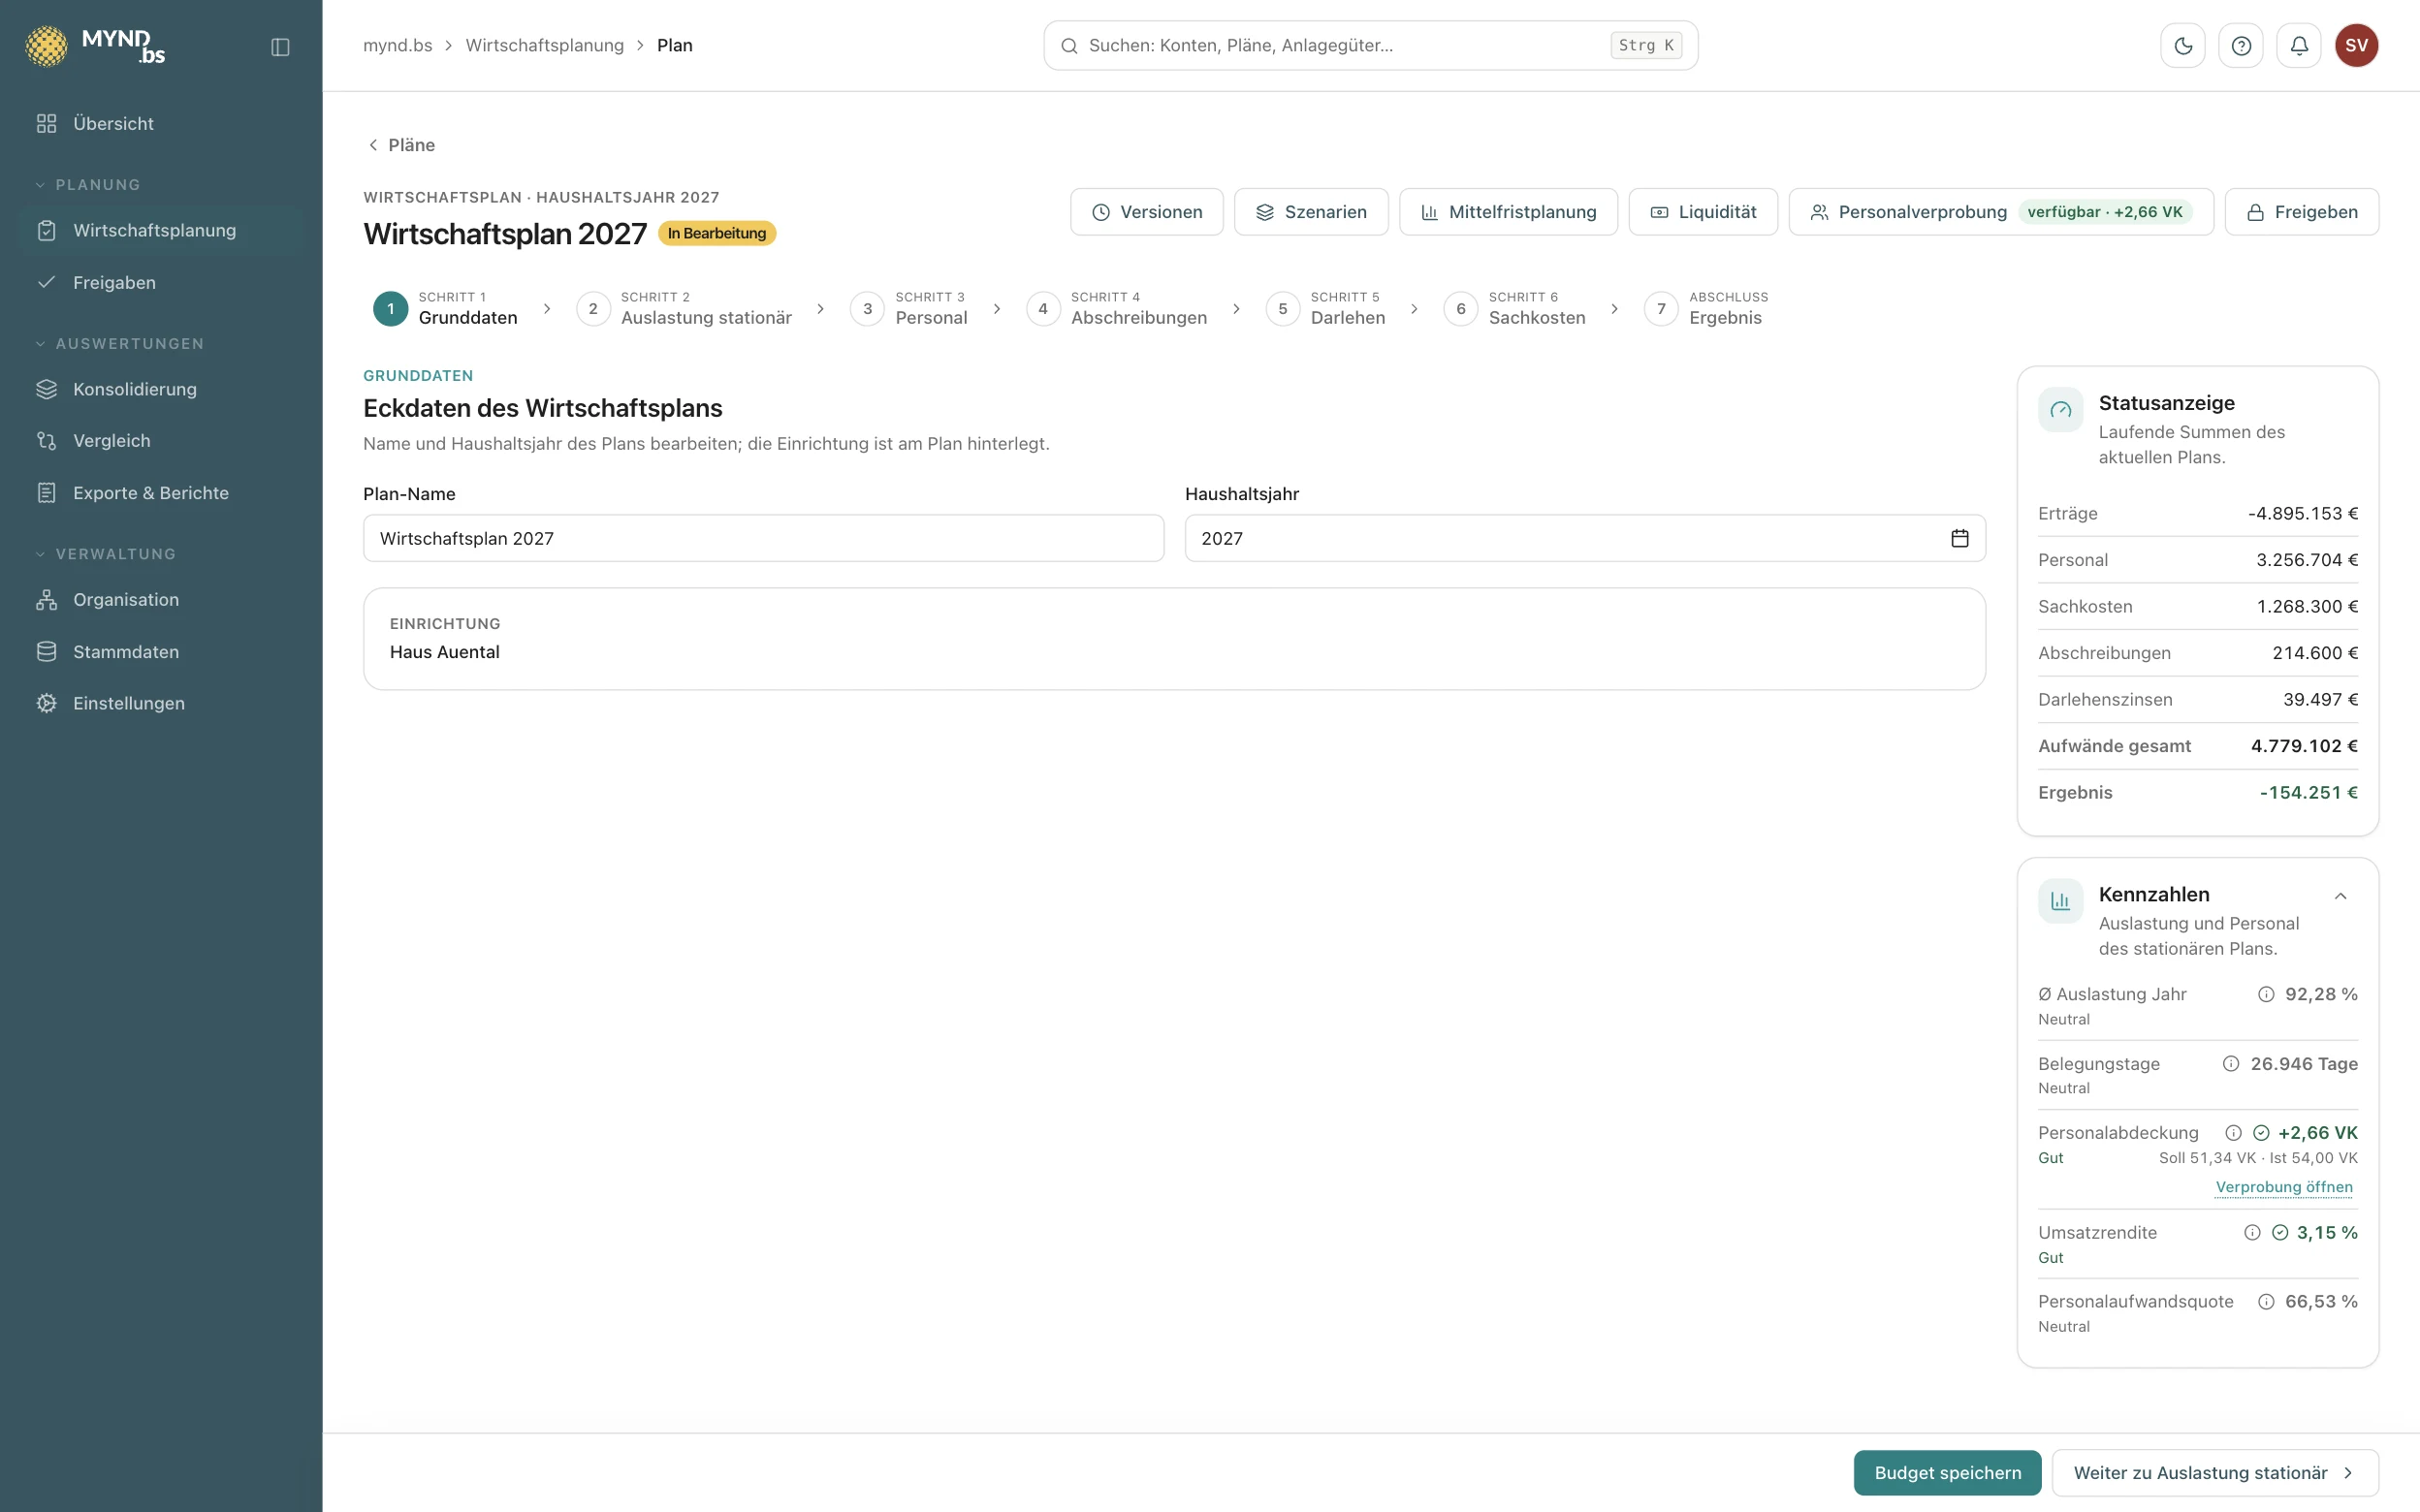Open the SV user avatar
Image resolution: width=2420 pixels, height=1512 pixels.
click(x=2356, y=46)
